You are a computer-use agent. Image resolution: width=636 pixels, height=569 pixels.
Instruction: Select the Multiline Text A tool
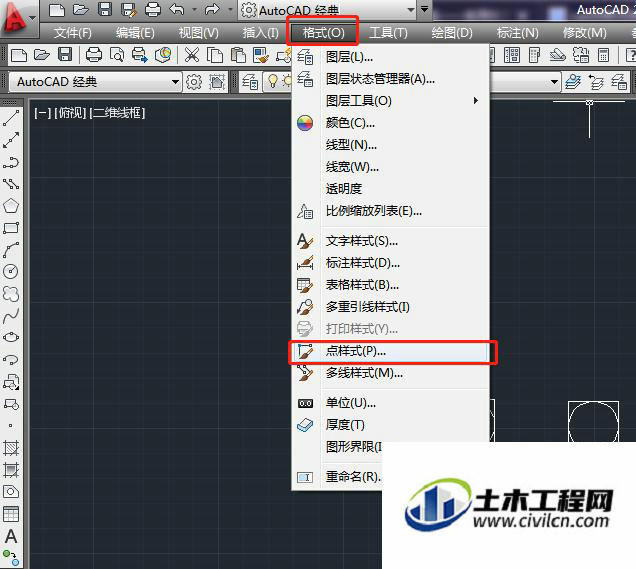(x=11, y=536)
